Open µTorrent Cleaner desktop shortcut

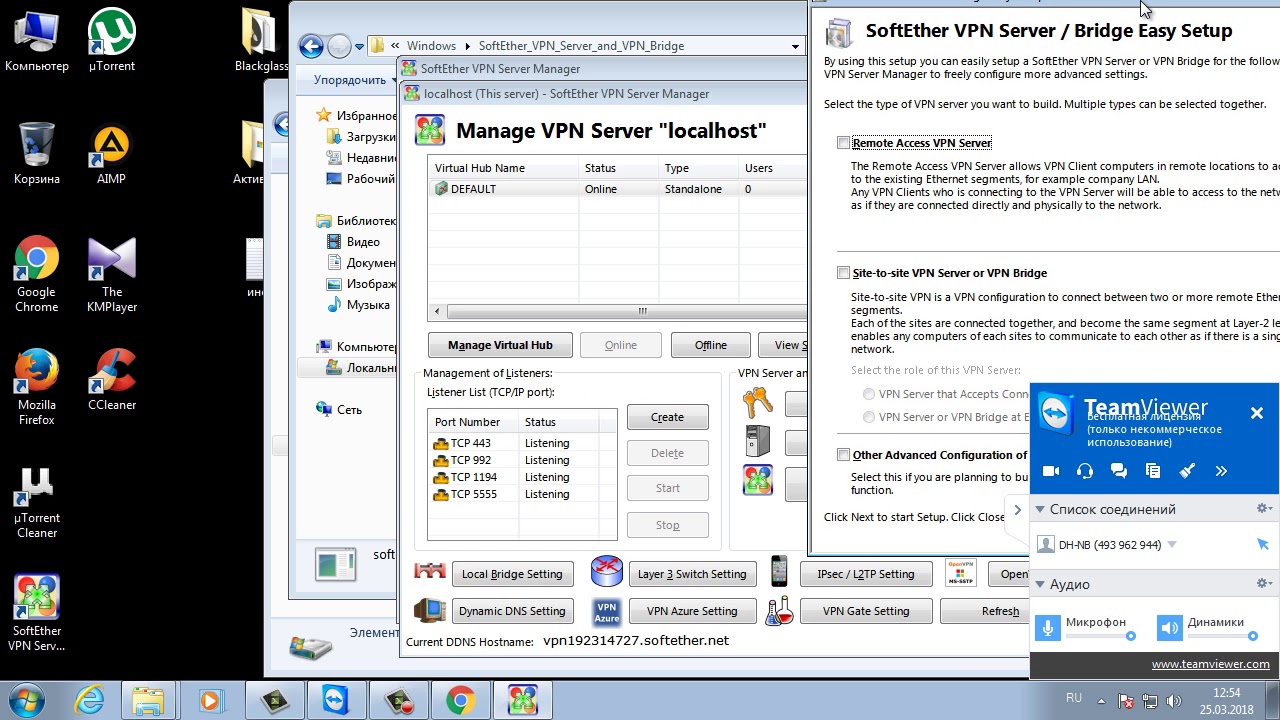click(37, 500)
